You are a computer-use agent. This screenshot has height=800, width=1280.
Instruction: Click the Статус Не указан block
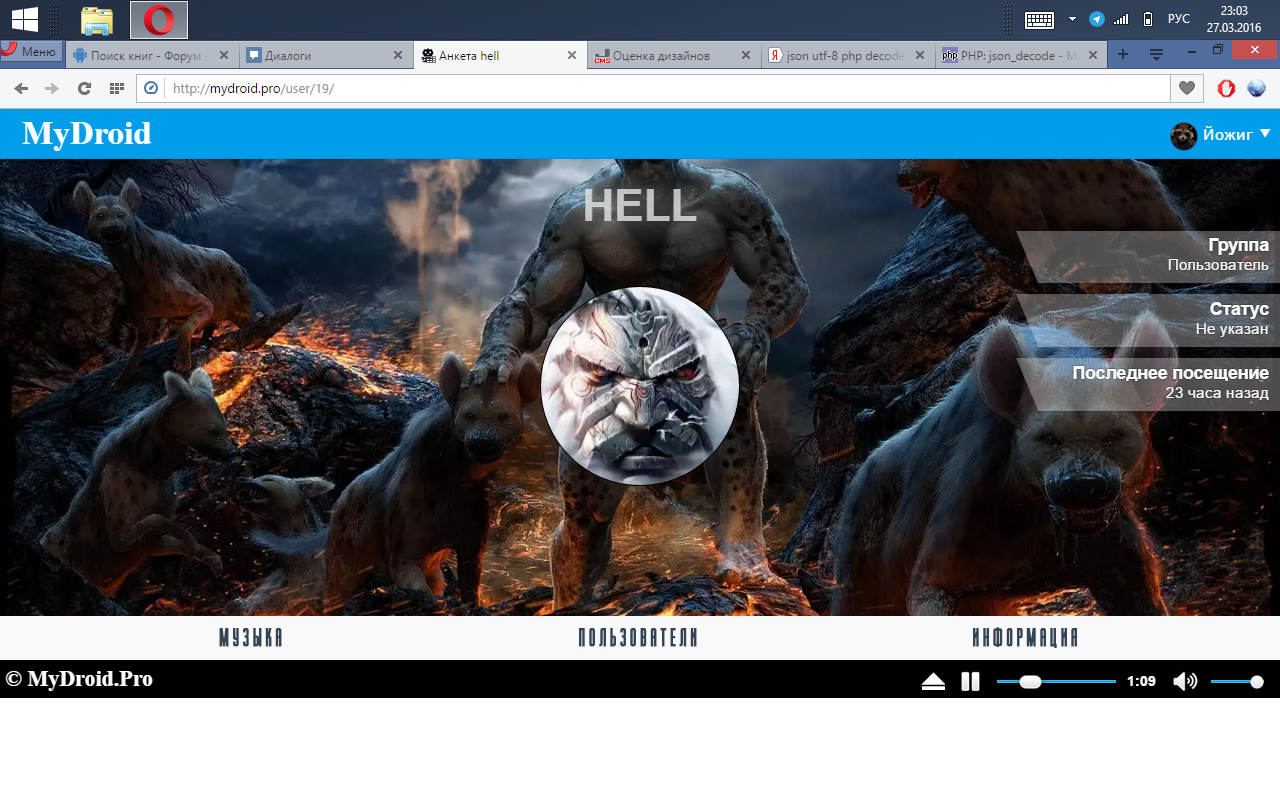[1149, 319]
